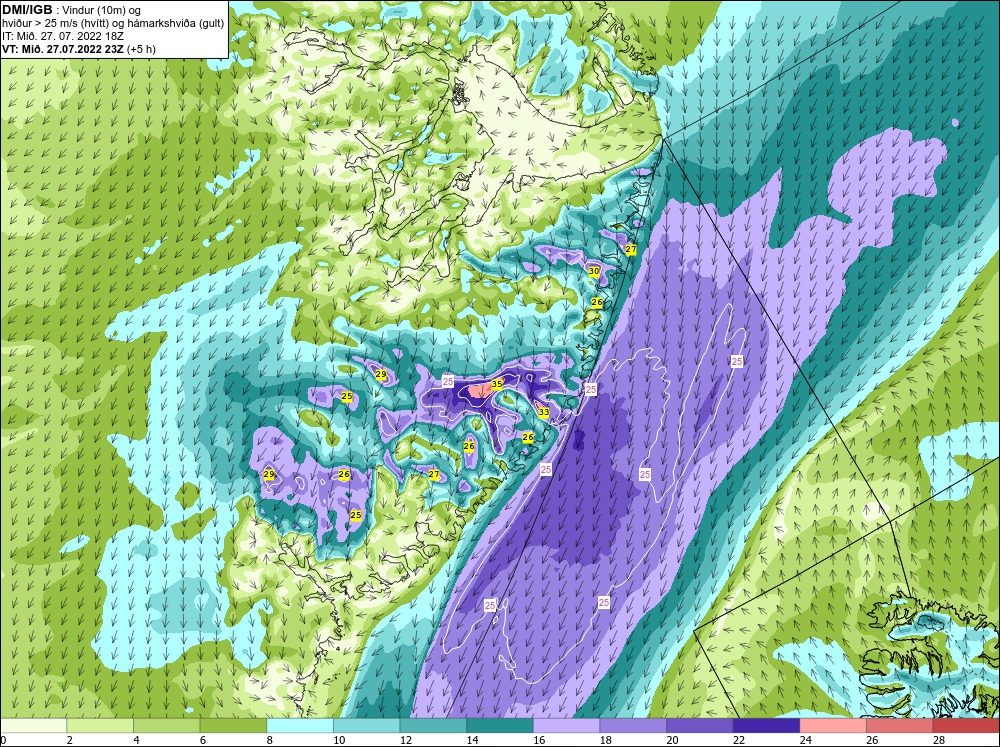Screen dimensions: 1000x747
Task: Click the yellow 30 max gust label
Action: point(594,271)
